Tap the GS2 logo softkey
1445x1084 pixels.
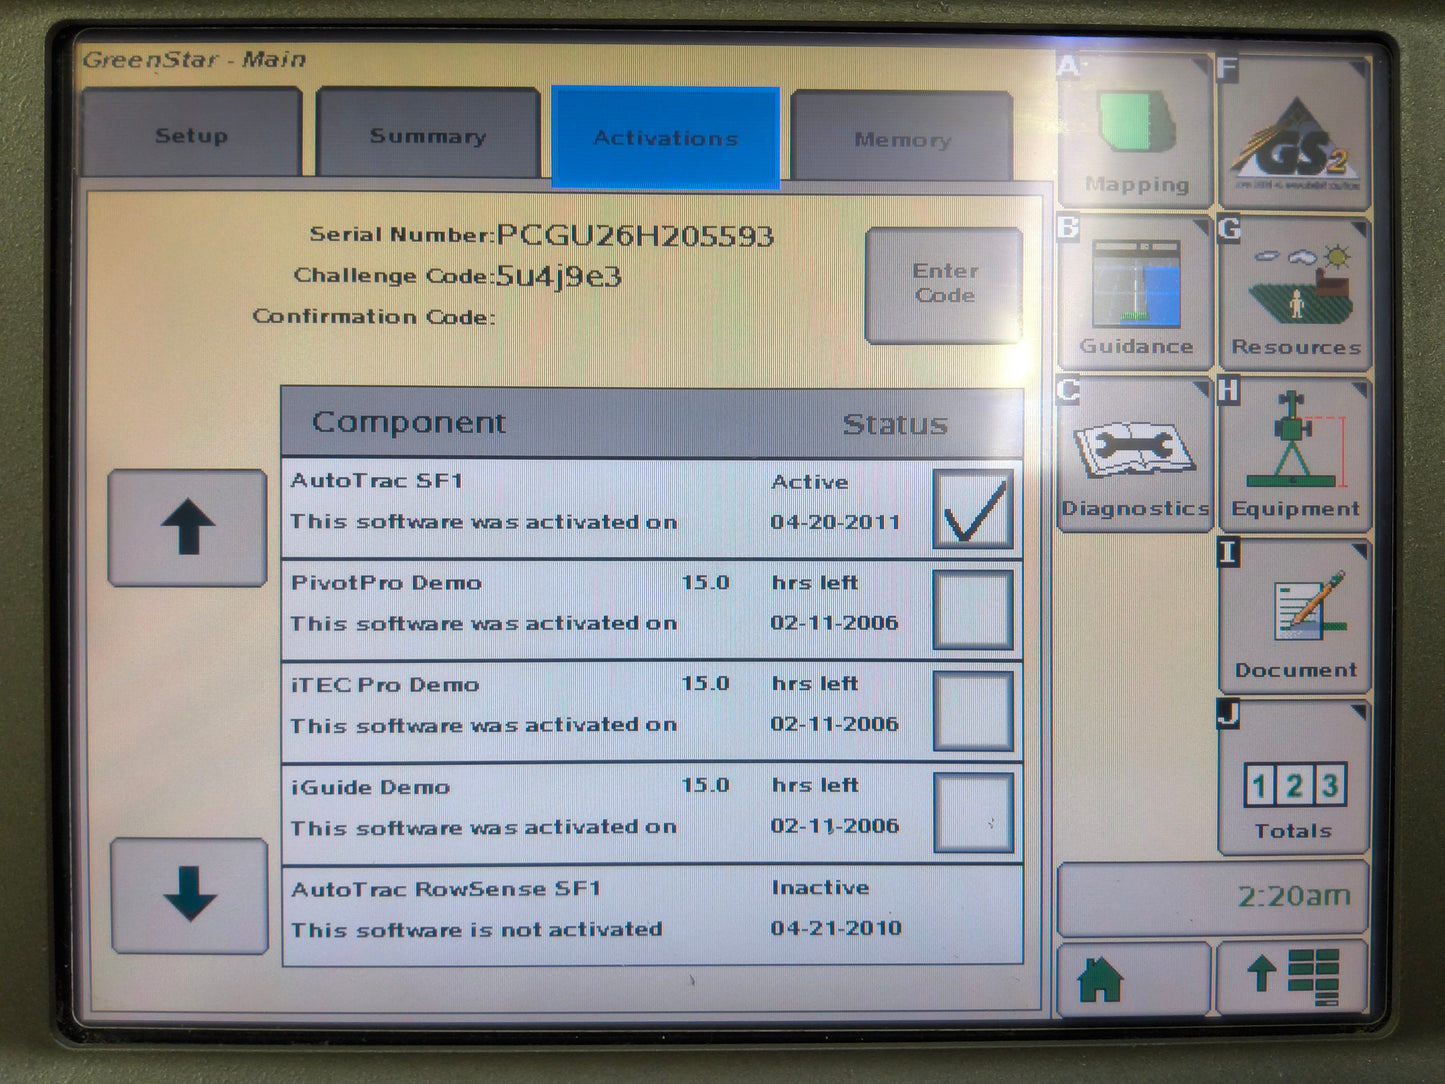coord(1295,131)
